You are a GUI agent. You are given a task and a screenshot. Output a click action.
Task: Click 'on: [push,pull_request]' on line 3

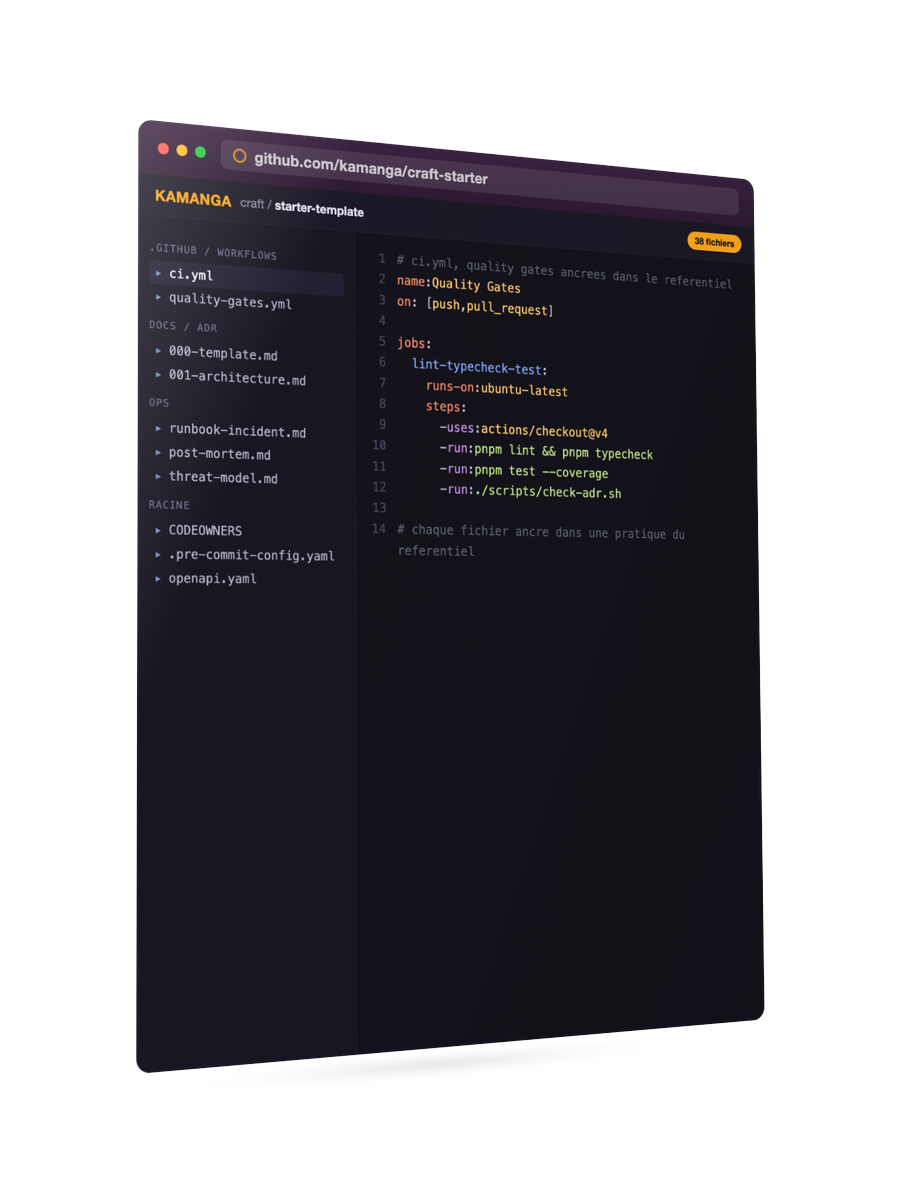(475, 306)
